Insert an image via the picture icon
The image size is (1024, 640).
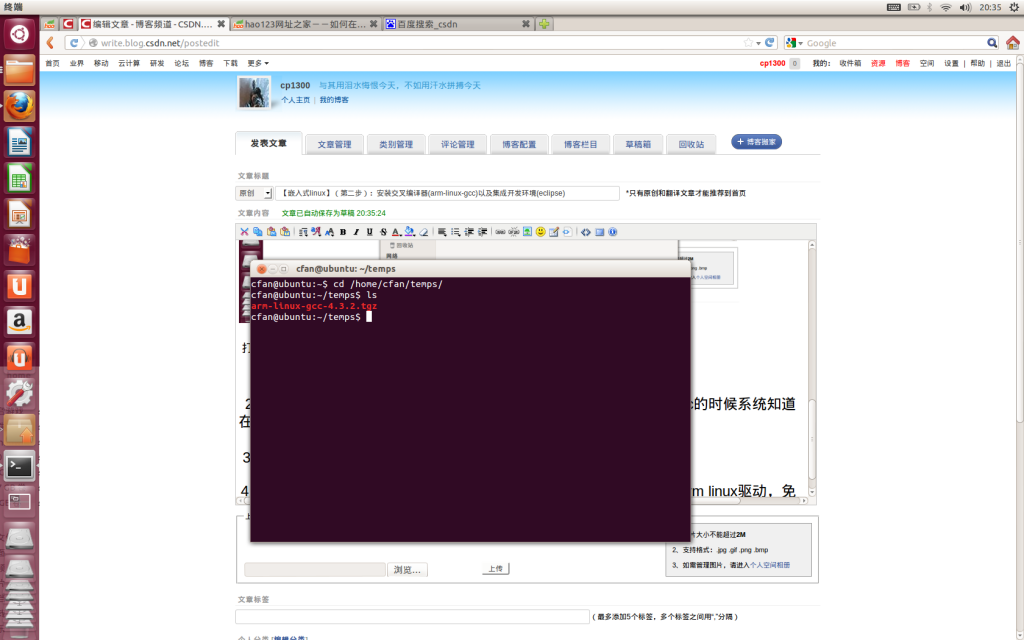pos(527,232)
